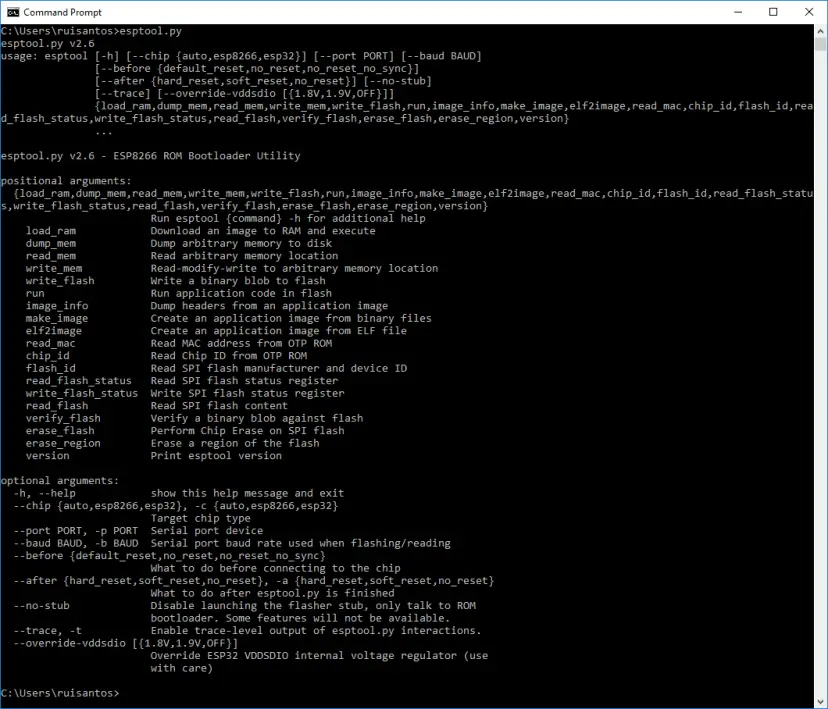Click '--override-vddsdio' in optional arguments list

pyautogui.click(x=69, y=643)
